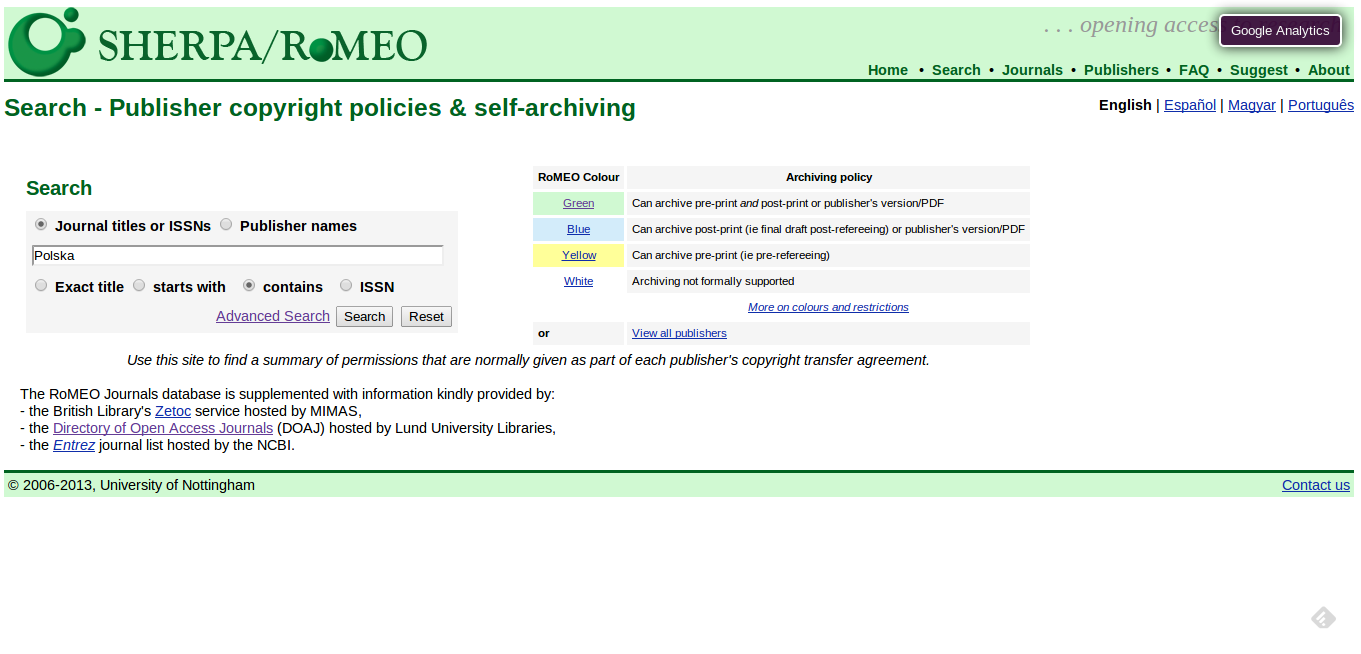Choose the ISSN radio option
Image resolution: width=1361 pixels, height=654 pixels.
click(346, 285)
